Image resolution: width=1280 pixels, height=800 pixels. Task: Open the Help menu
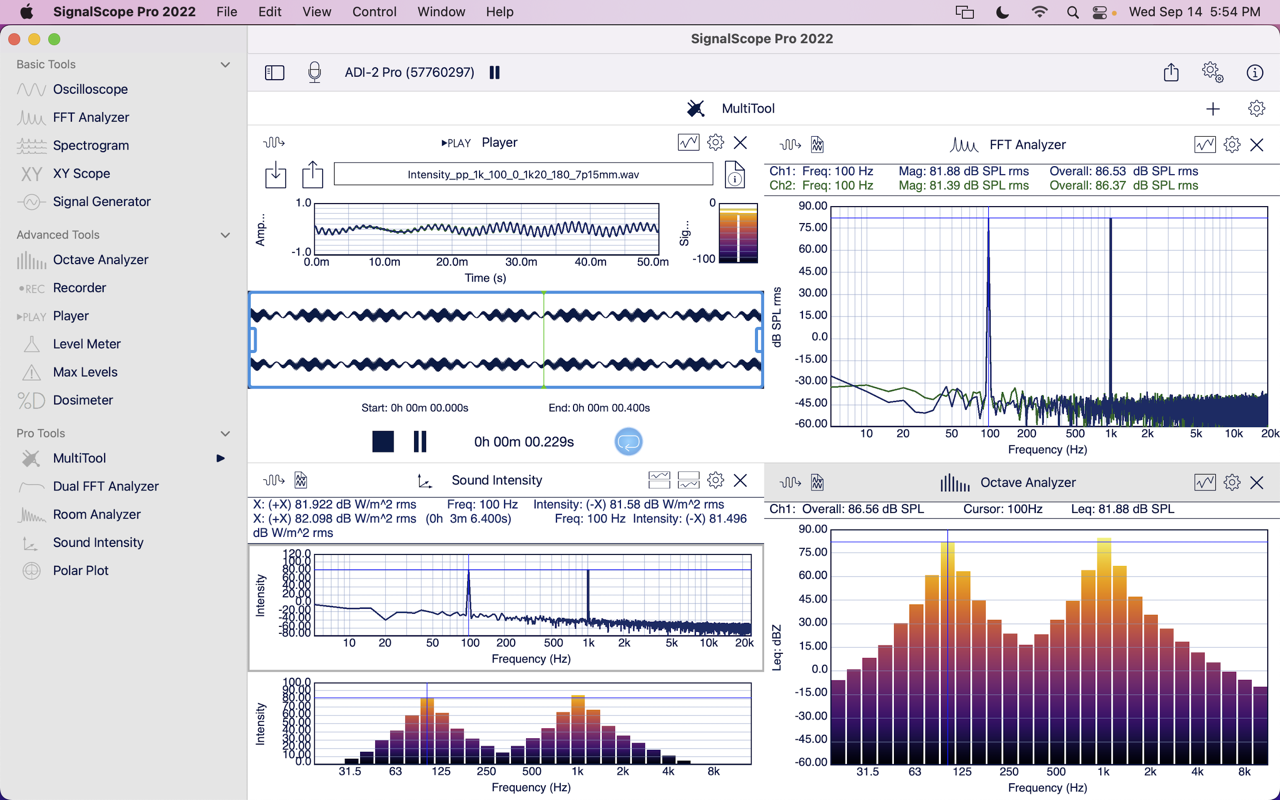click(x=500, y=12)
